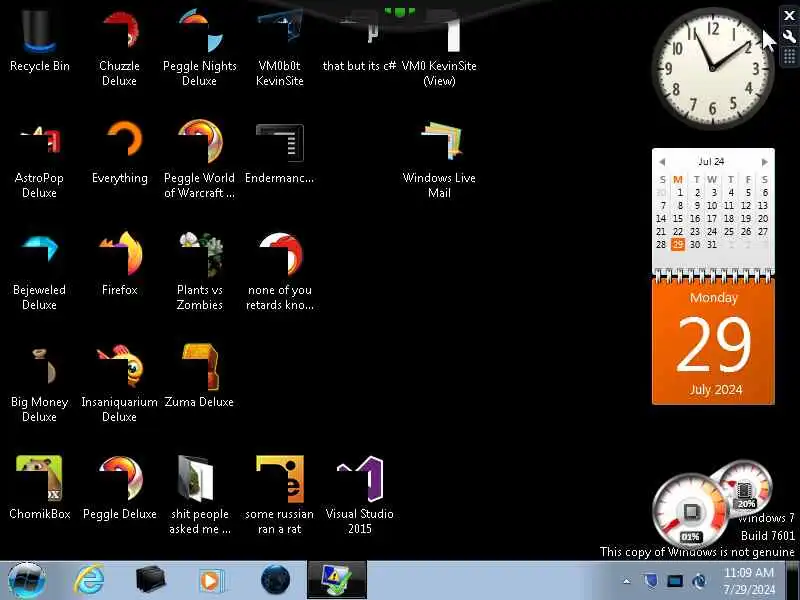Select the VM0 KevinSite (View) icon

point(439,48)
